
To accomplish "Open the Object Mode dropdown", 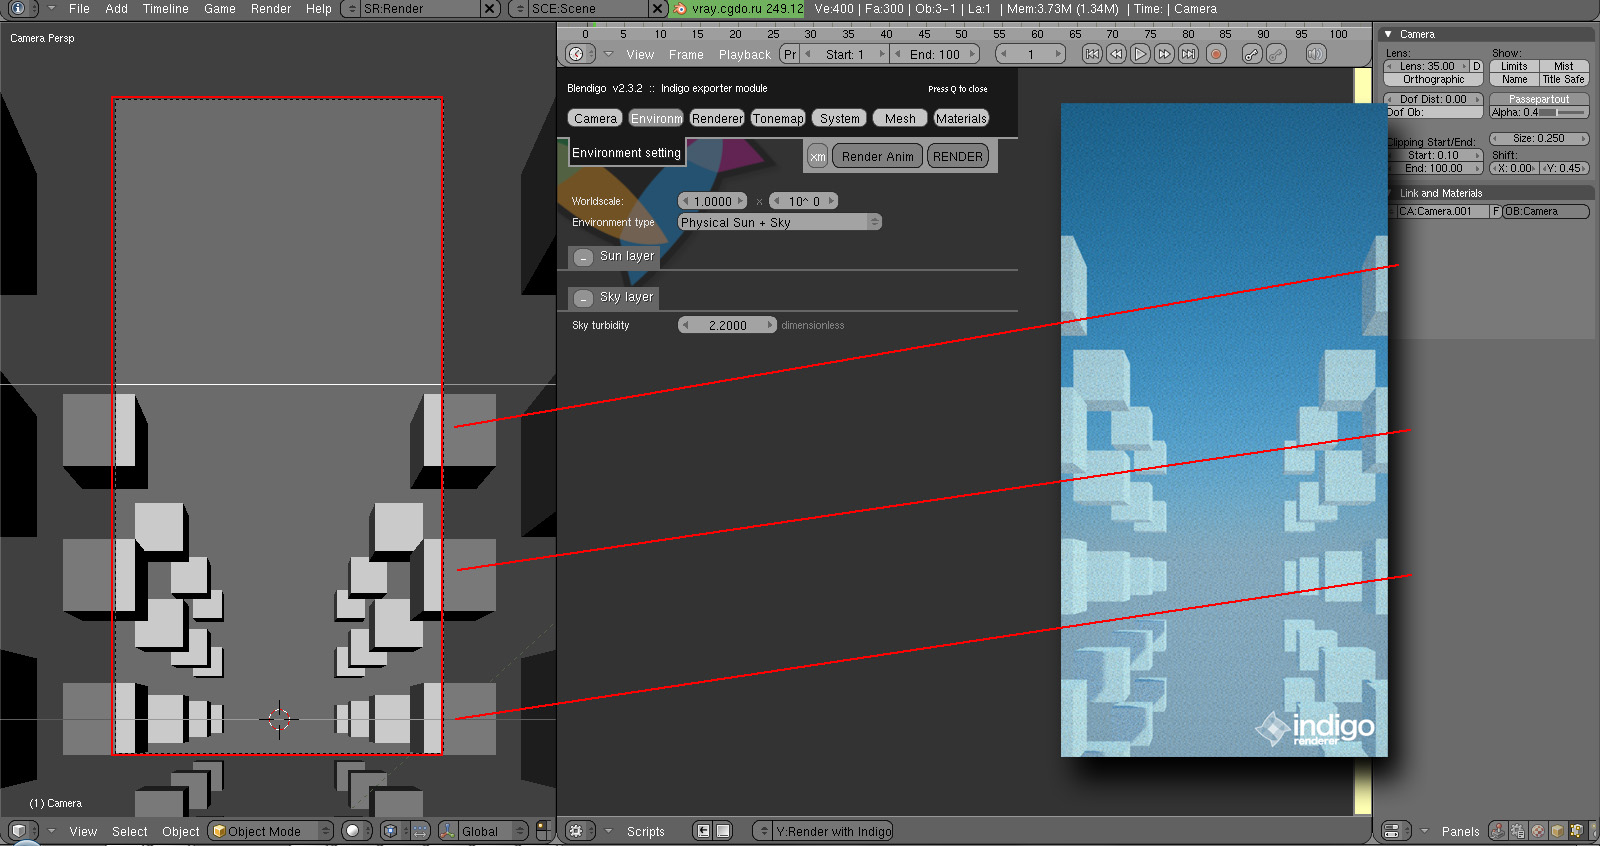I will [x=270, y=831].
